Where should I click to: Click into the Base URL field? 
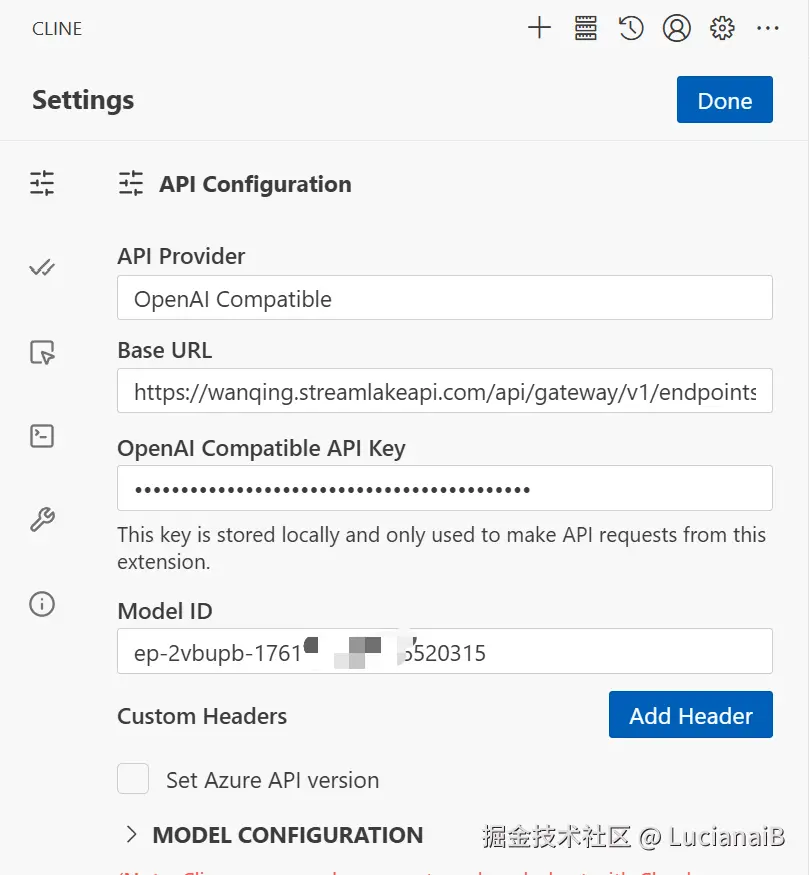(444, 392)
